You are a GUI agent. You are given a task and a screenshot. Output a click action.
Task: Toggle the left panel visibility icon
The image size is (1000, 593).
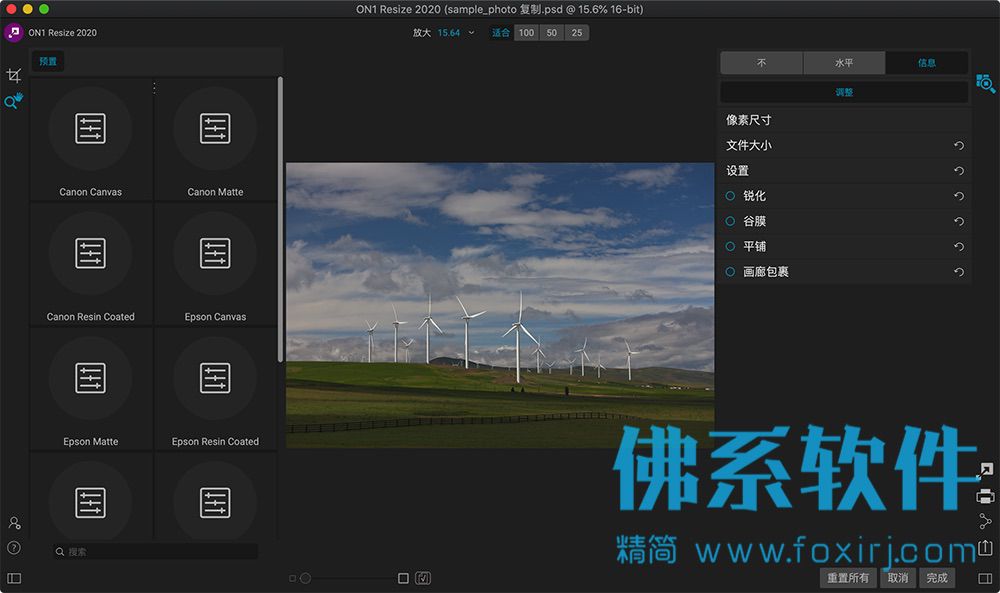click(x=14, y=578)
